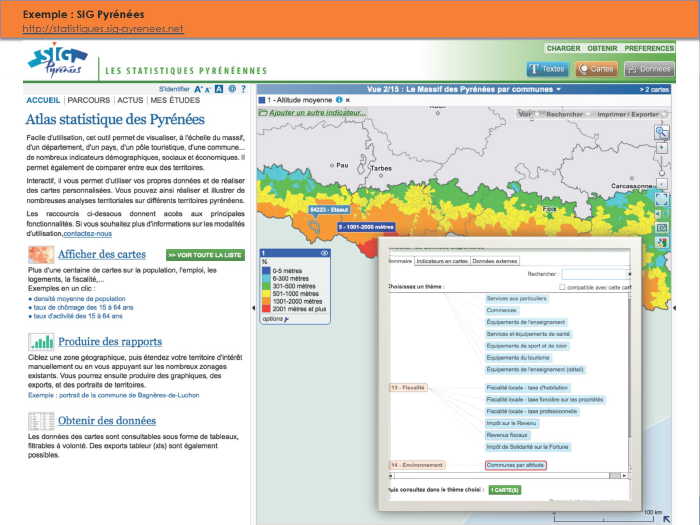Click the SIG Pyrénées logo
Viewport: 700px width, 525px height.
(57, 60)
